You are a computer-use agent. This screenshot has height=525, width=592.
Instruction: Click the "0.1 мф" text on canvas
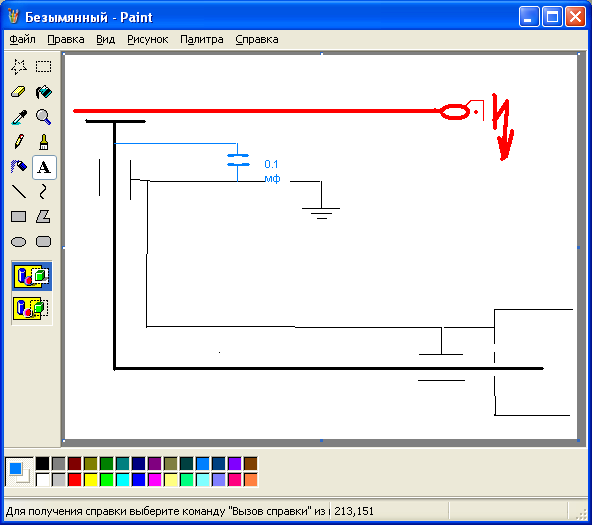[x=272, y=171]
